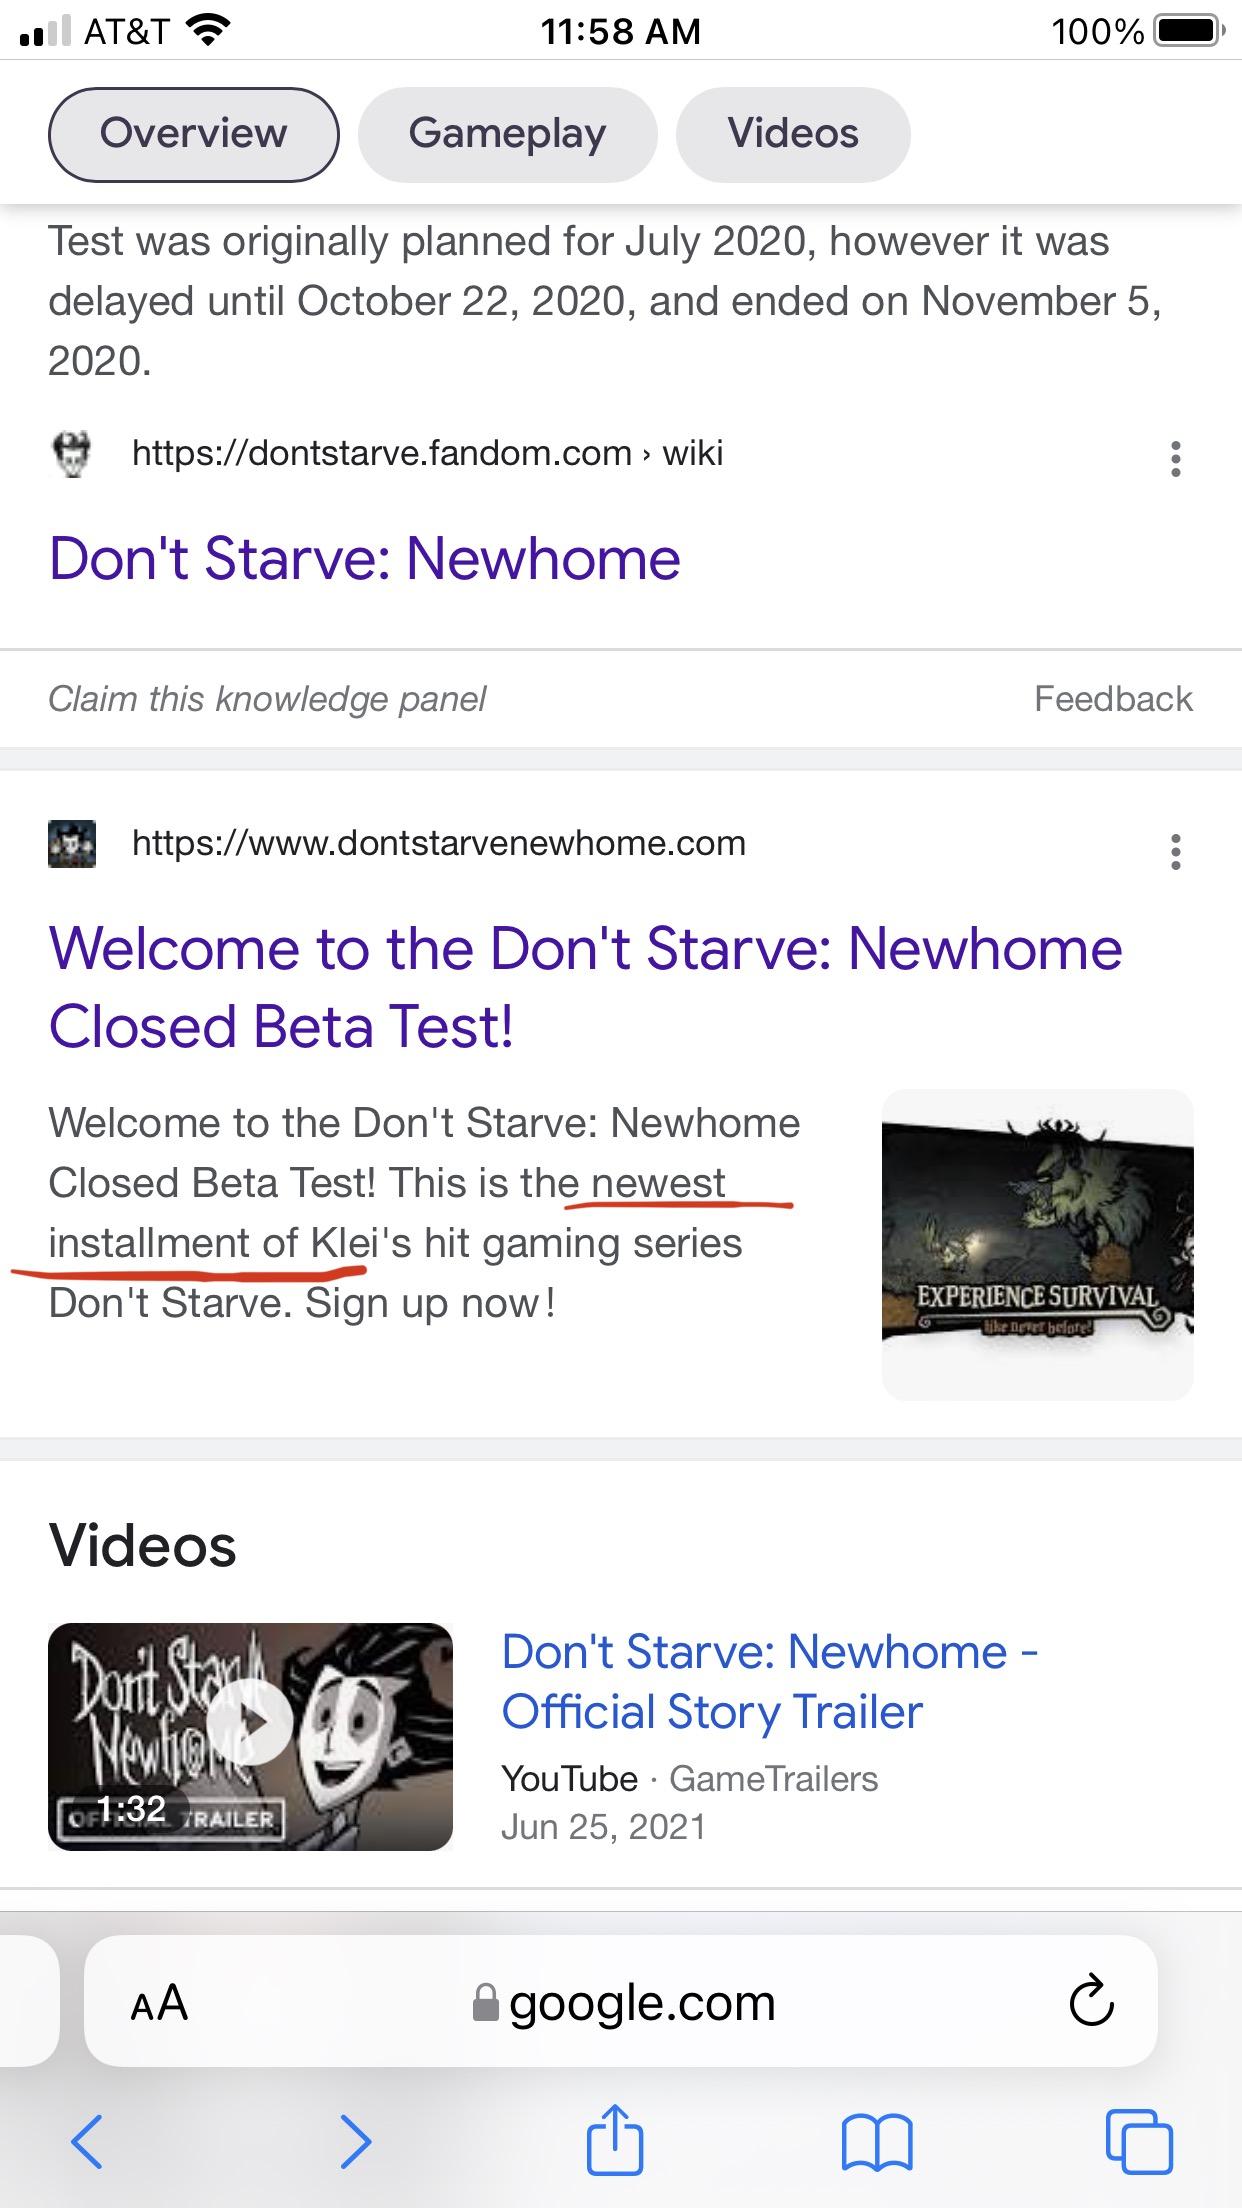Open the AA reader options menu
1242x2208 pixels.
pyautogui.click(x=159, y=2002)
